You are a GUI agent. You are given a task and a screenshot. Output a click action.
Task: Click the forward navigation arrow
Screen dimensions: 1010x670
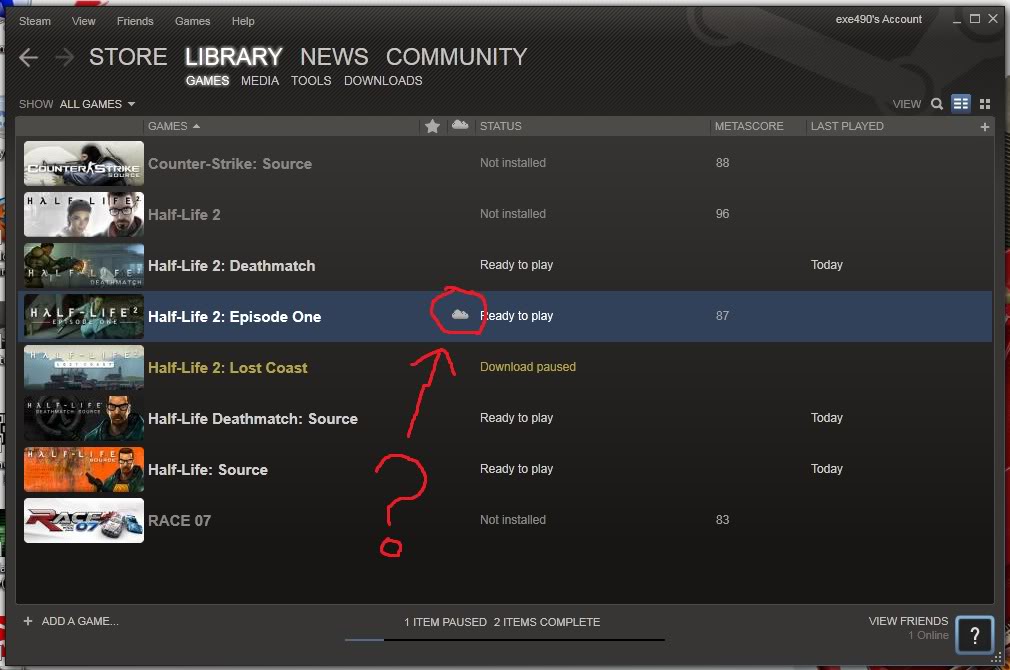point(63,57)
